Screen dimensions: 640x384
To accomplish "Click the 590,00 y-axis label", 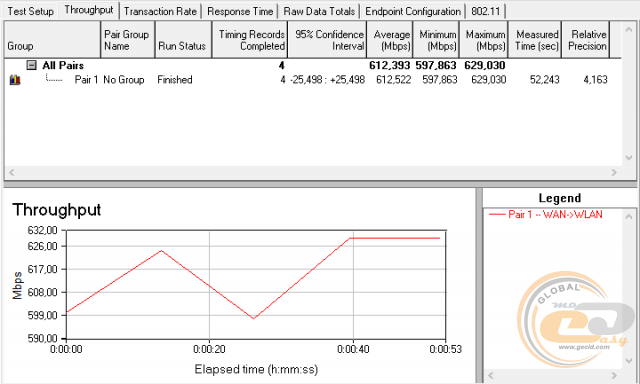I will (42, 338).
